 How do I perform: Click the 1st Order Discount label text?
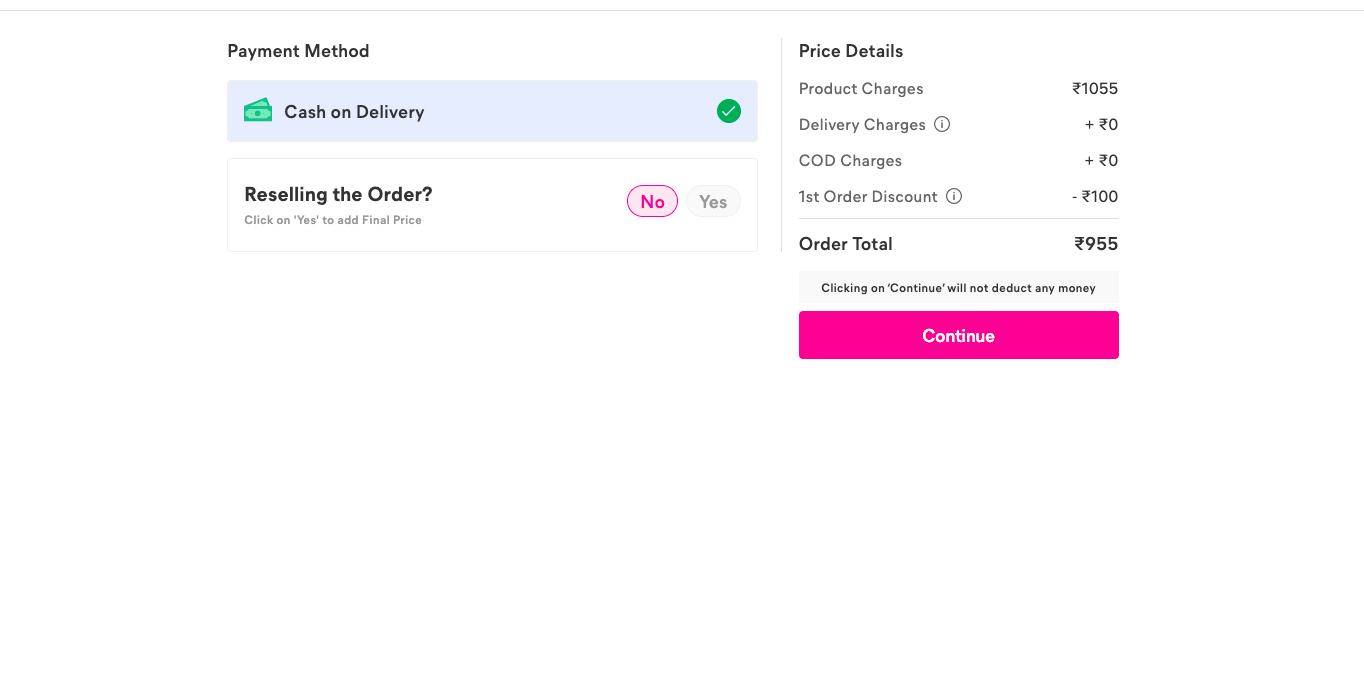click(x=868, y=197)
